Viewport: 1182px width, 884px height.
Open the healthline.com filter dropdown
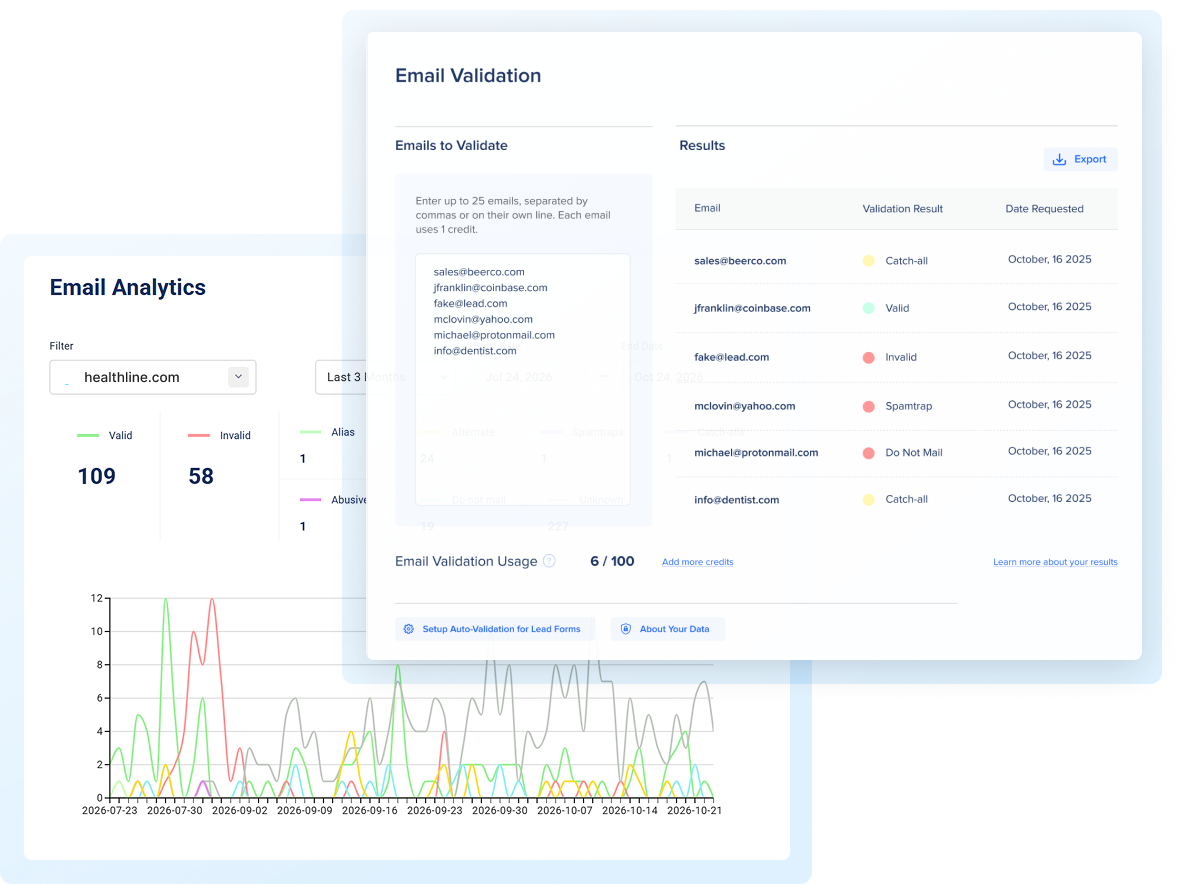[152, 377]
